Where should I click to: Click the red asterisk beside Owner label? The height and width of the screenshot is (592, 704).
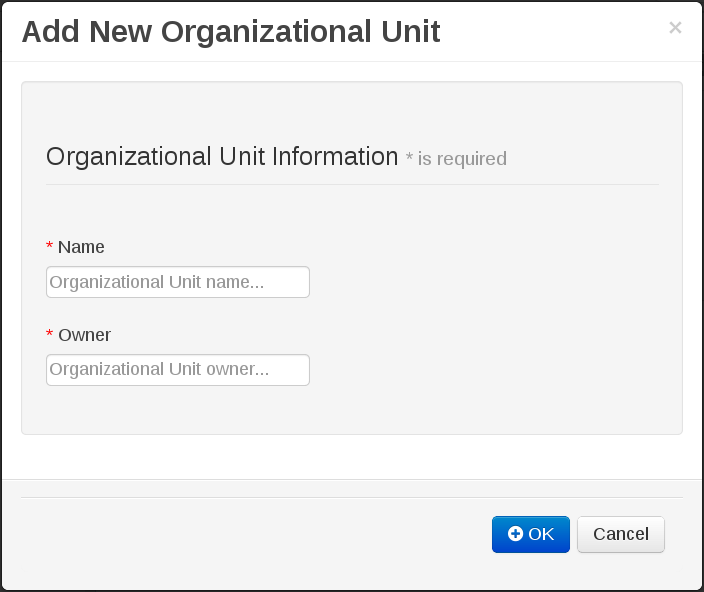click(x=49, y=334)
